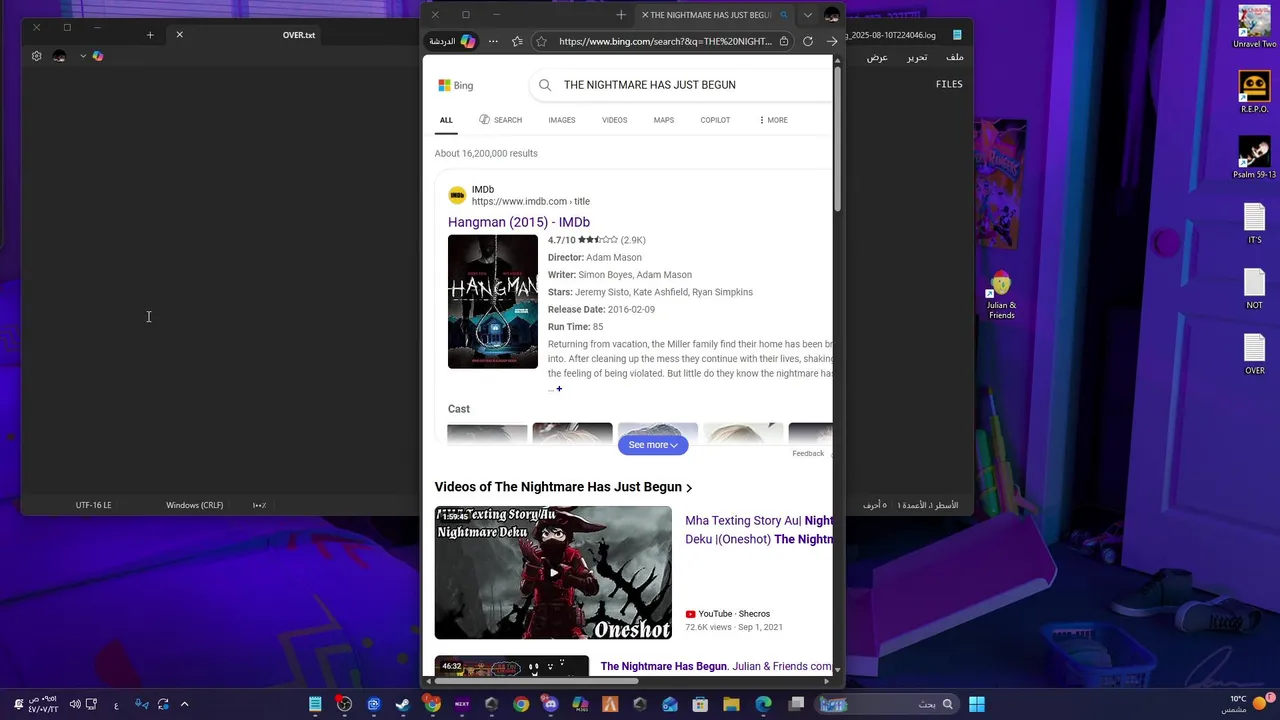Viewport: 1280px width, 720px height.
Task: Open the تحرير menu in background Notepad
Action: pyautogui.click(x=917, y=57)
